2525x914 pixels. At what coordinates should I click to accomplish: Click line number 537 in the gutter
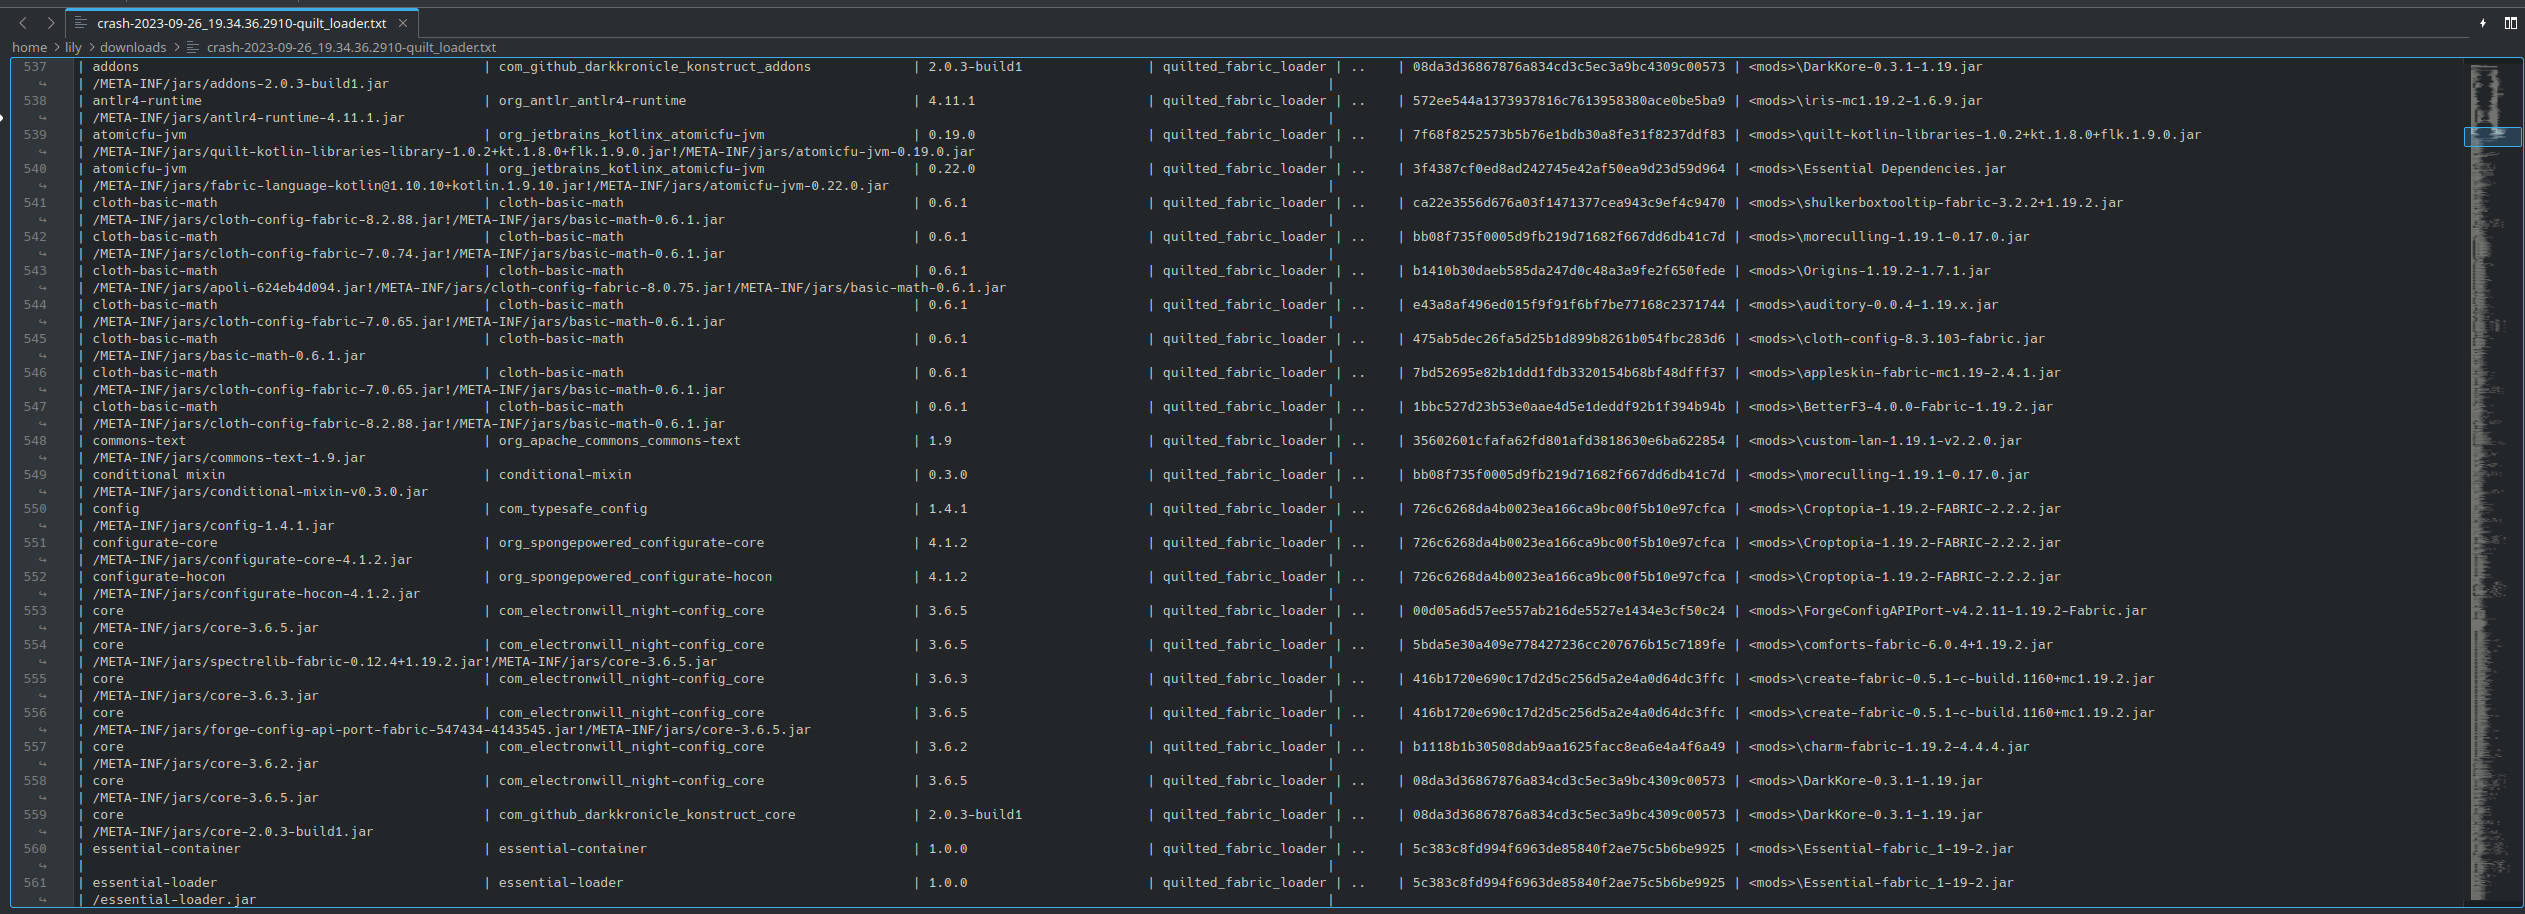click(x=36, y=67)
